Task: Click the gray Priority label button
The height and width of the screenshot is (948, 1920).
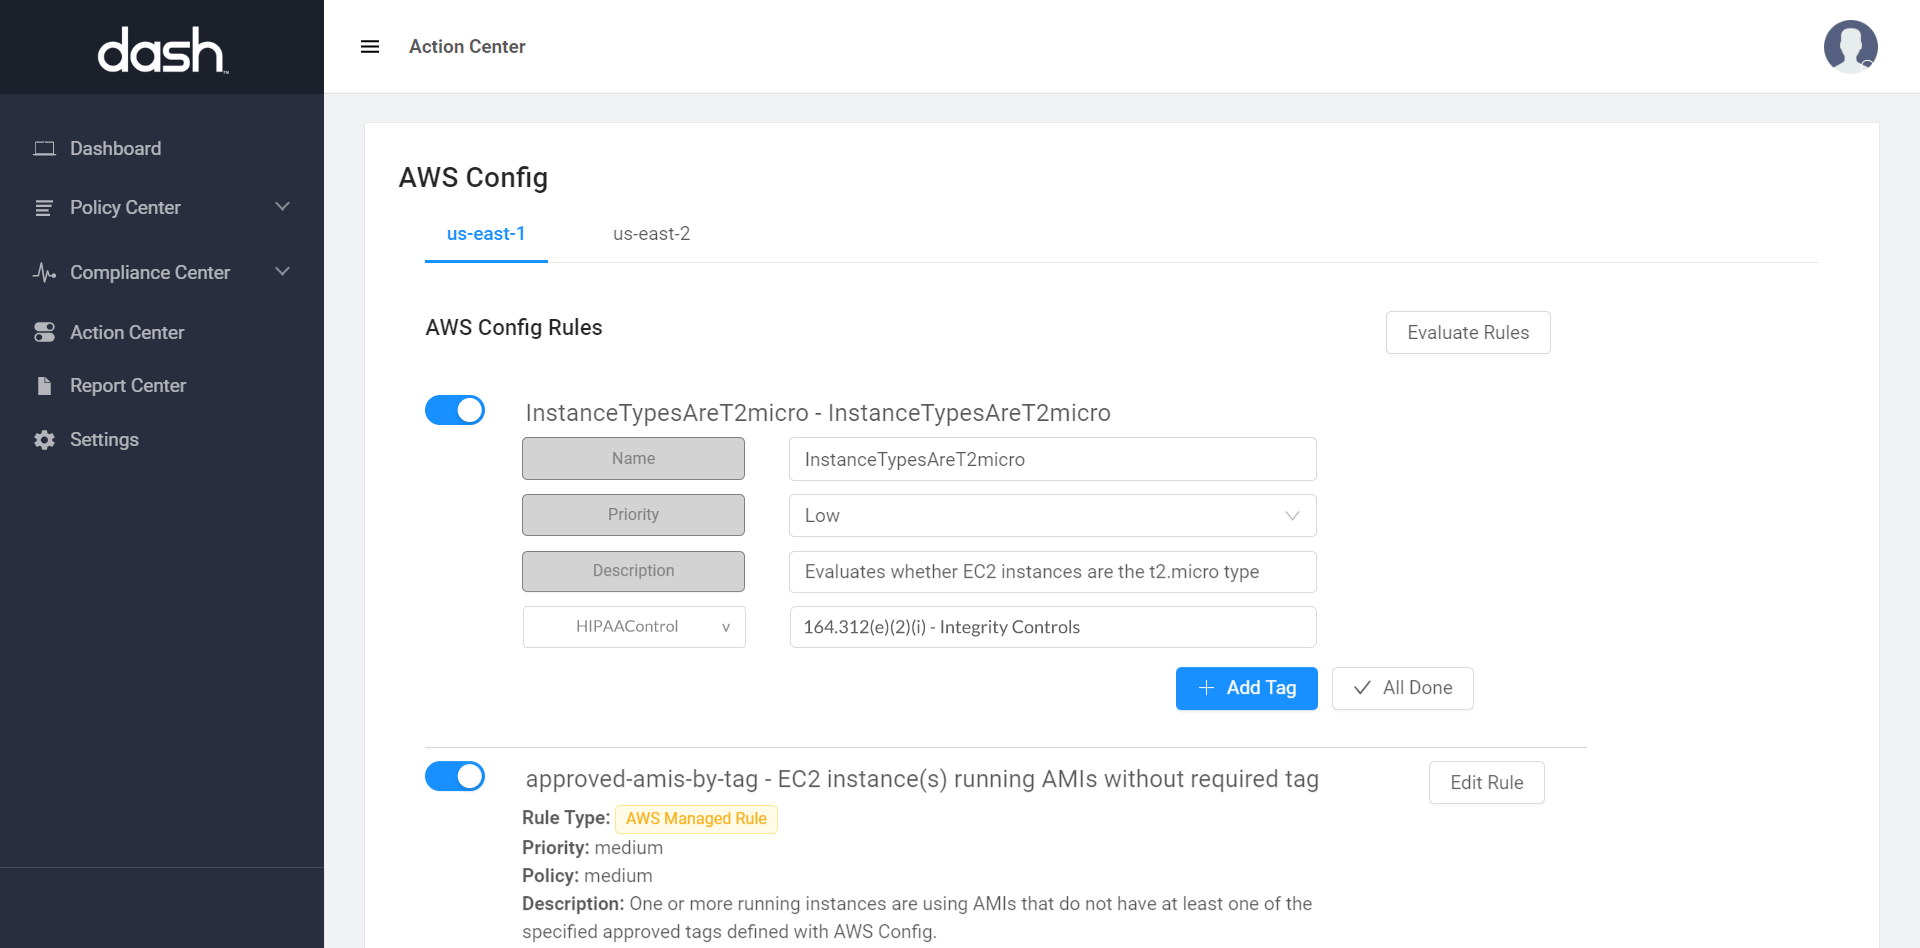Action: click(633, 515)
